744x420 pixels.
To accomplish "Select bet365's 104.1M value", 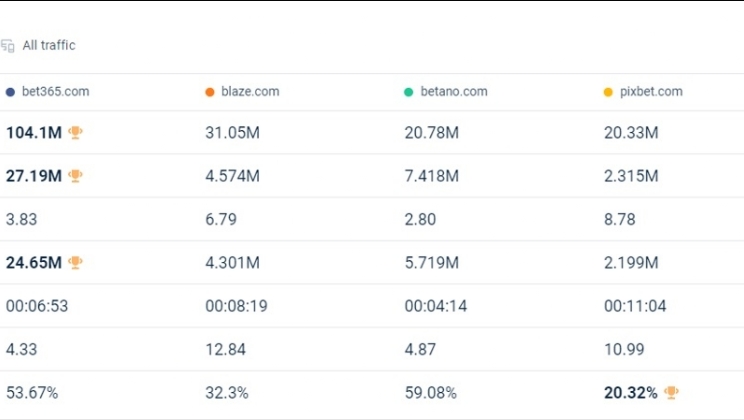I will [x=33, y=133].
